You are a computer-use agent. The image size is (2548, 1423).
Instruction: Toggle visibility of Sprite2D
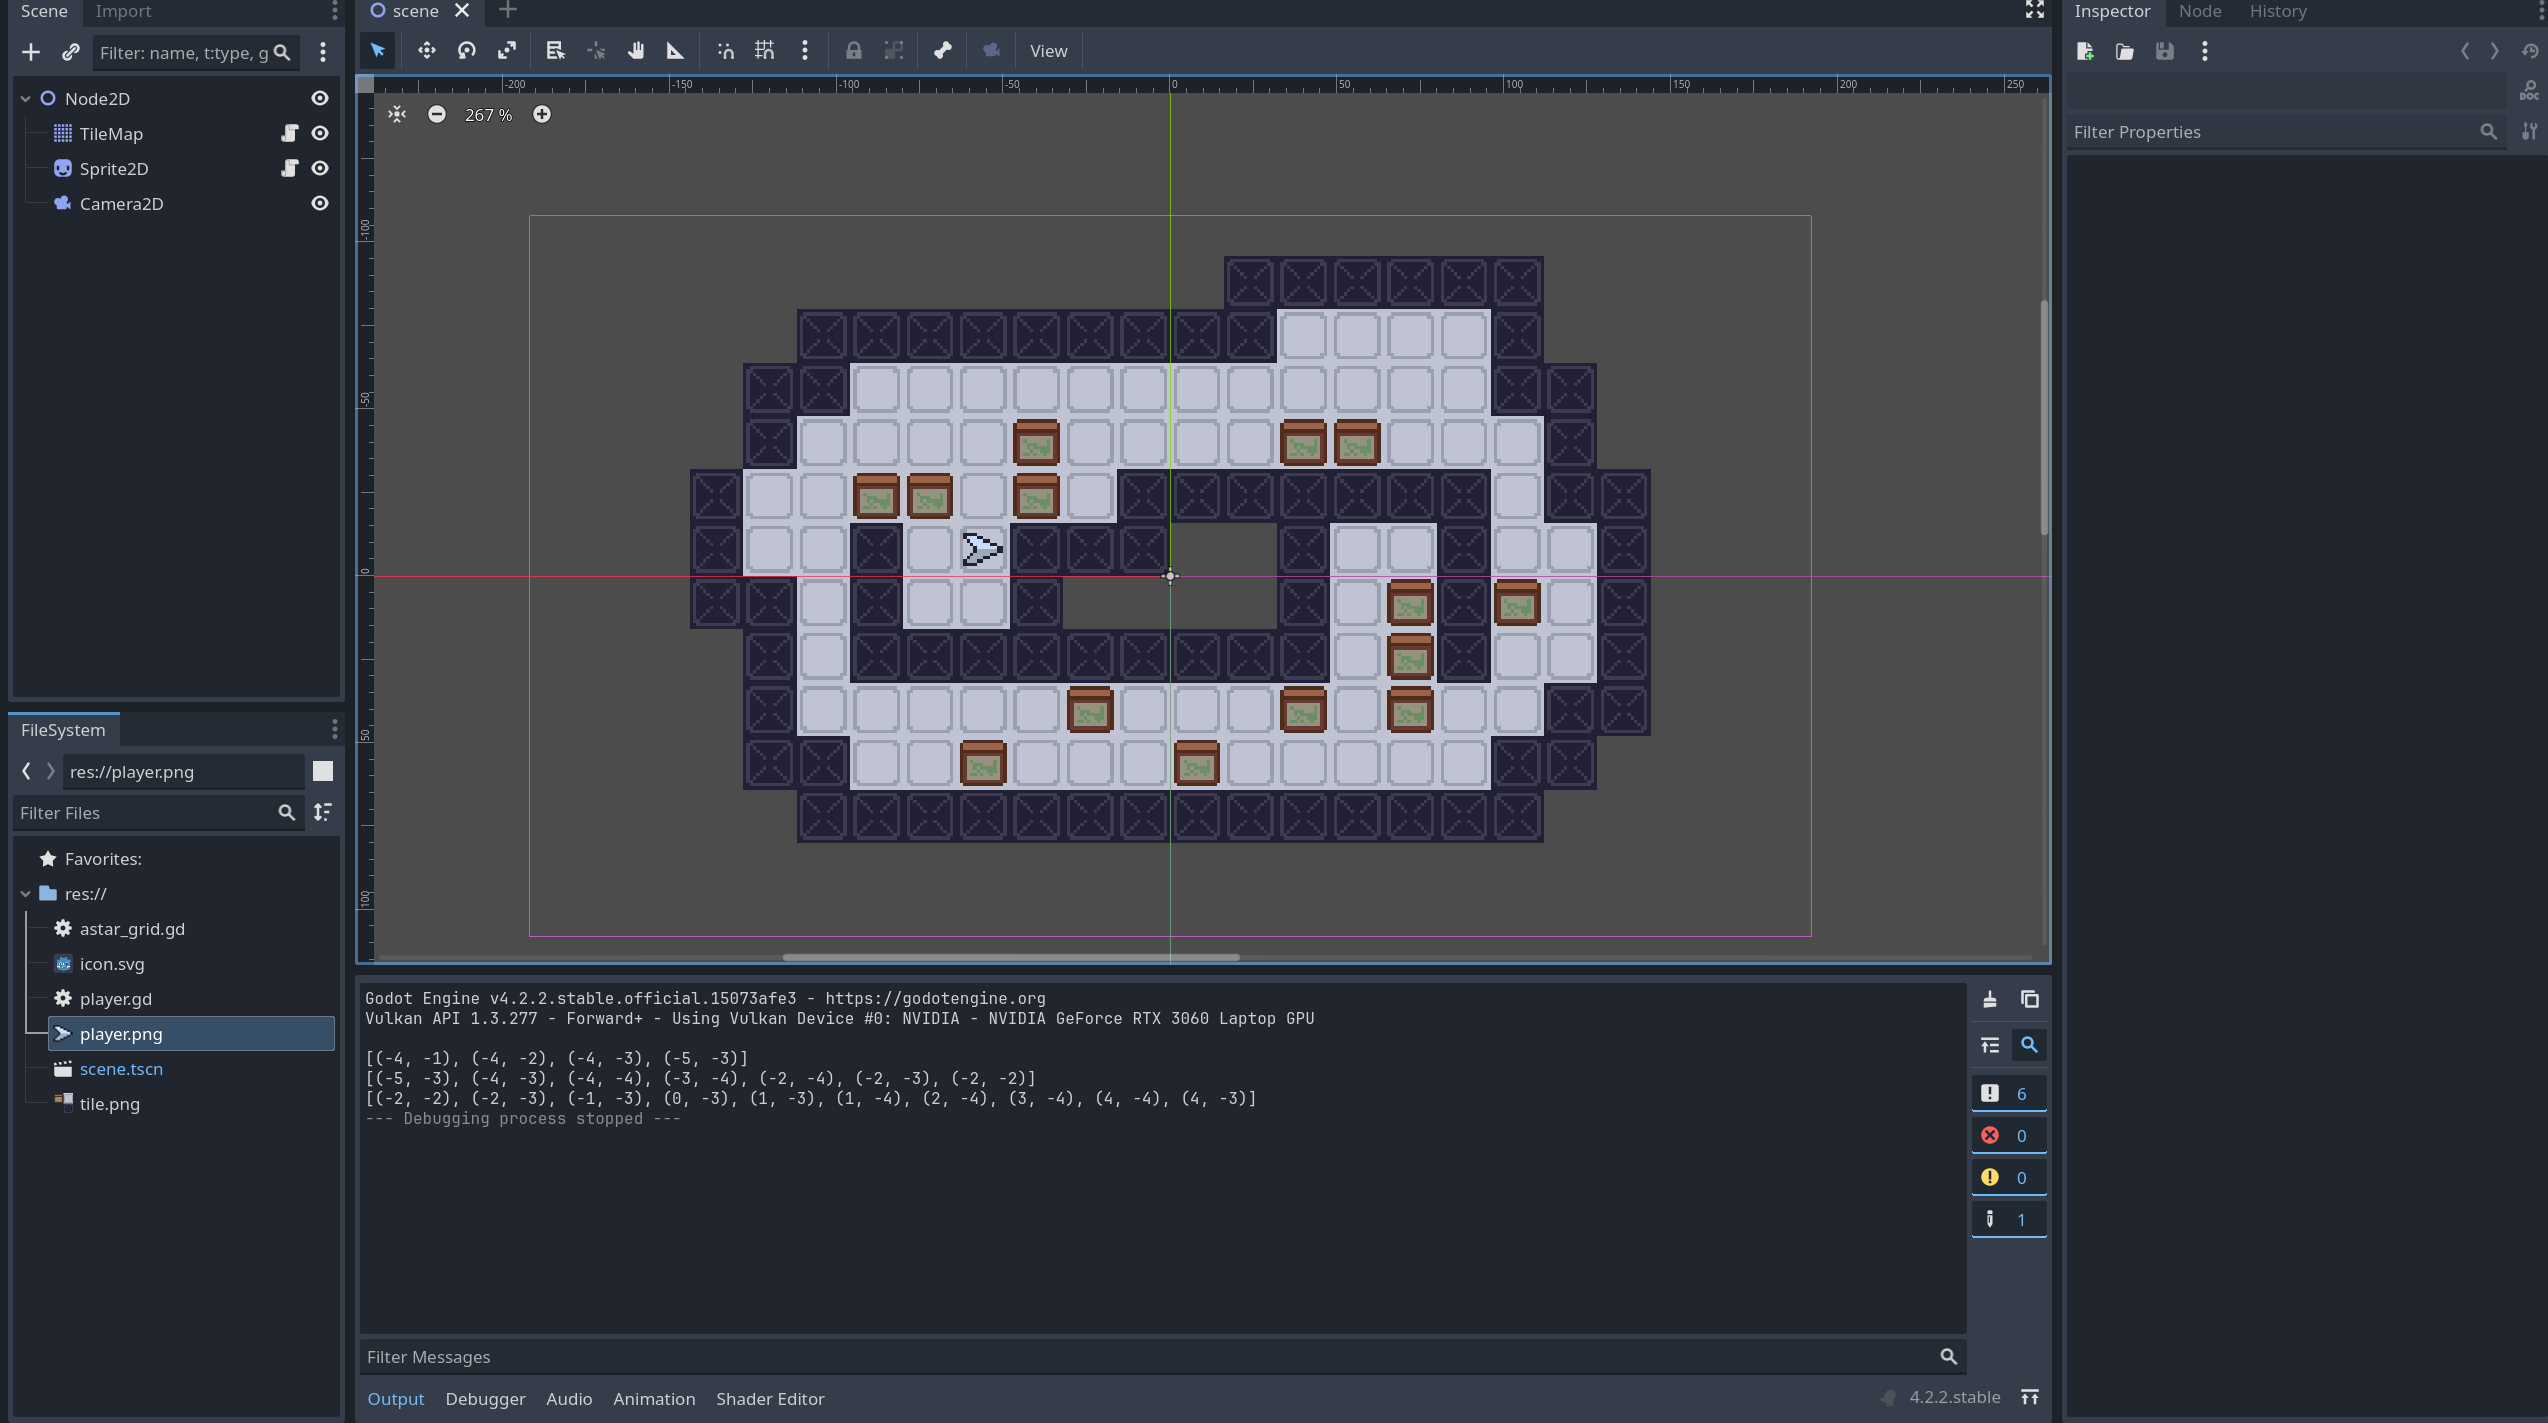click(320, 168)
